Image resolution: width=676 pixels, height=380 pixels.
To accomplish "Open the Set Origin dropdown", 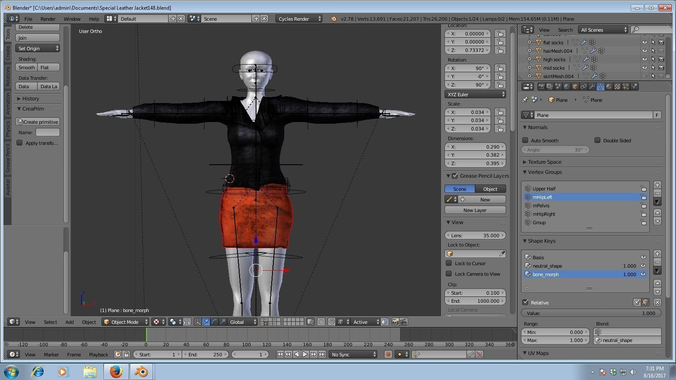I will pos(38,48).
